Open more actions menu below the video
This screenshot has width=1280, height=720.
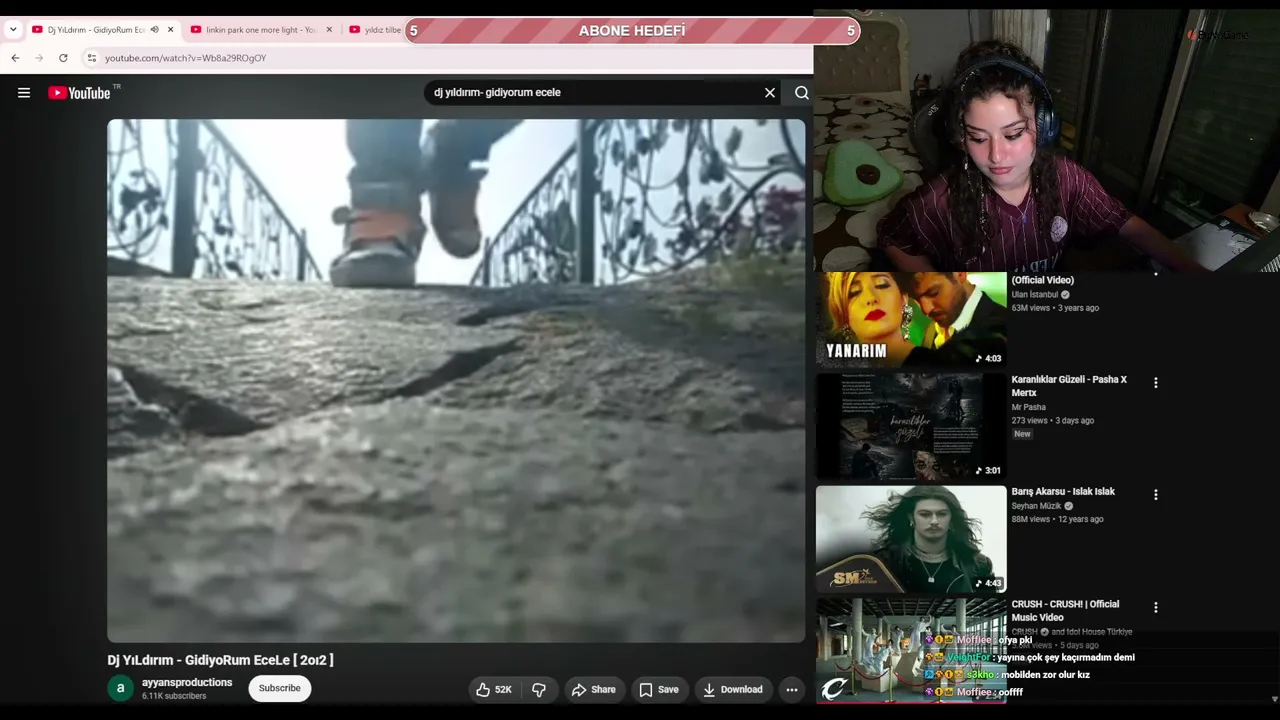792,689
